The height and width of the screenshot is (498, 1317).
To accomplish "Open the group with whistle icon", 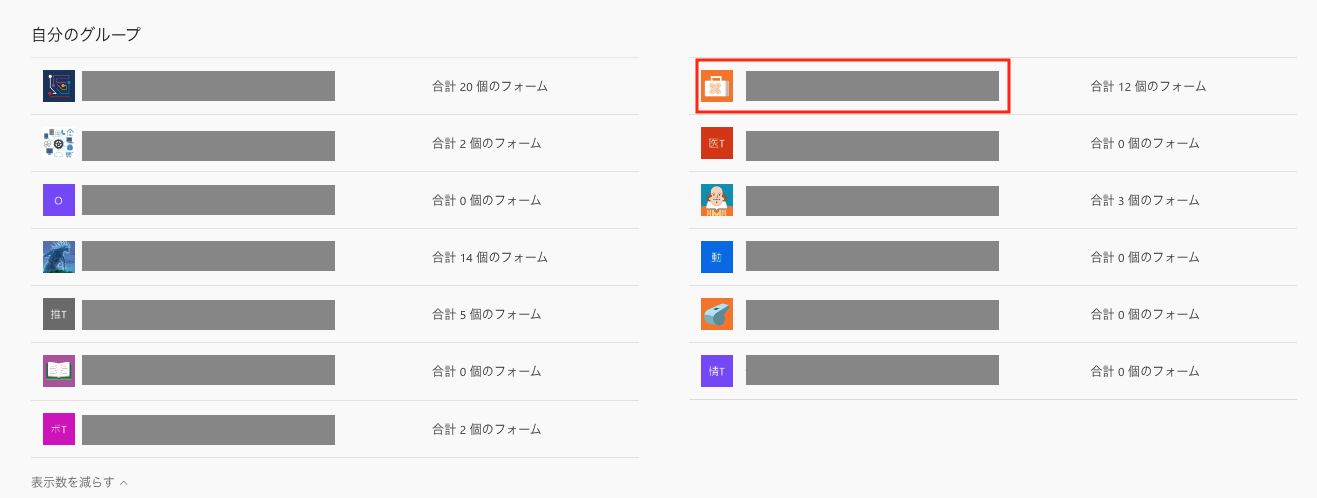I will point(717,314).
